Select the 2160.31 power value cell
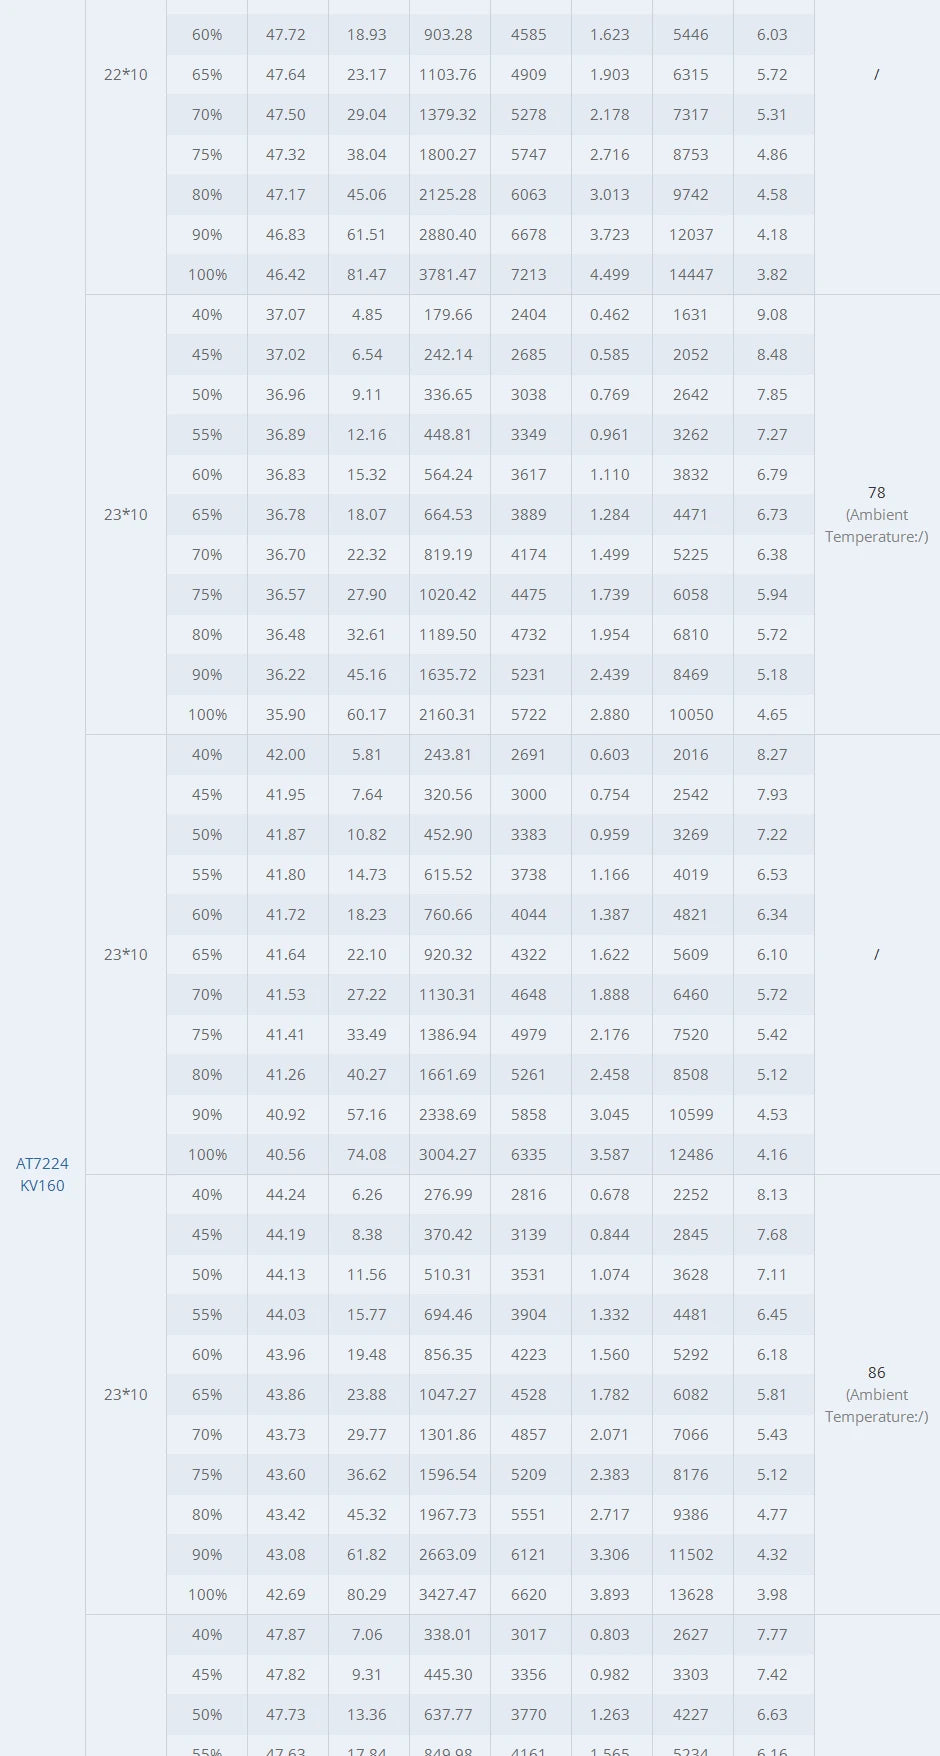This screenshot has height=1756, width=940. (x=448, y=715)
